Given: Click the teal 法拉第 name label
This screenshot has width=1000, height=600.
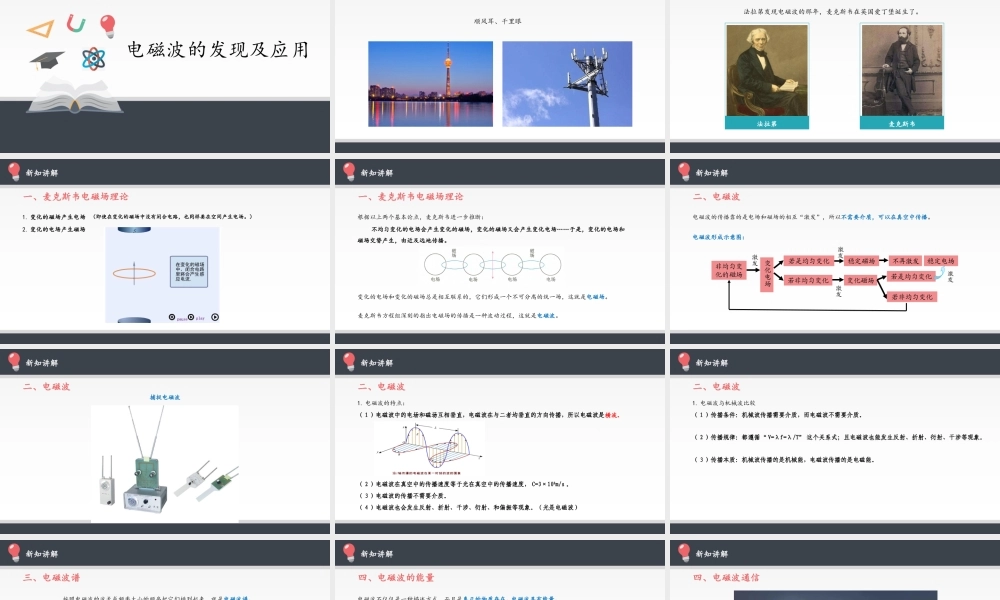Looking at the screenshot, I should (x=767, y=123).
